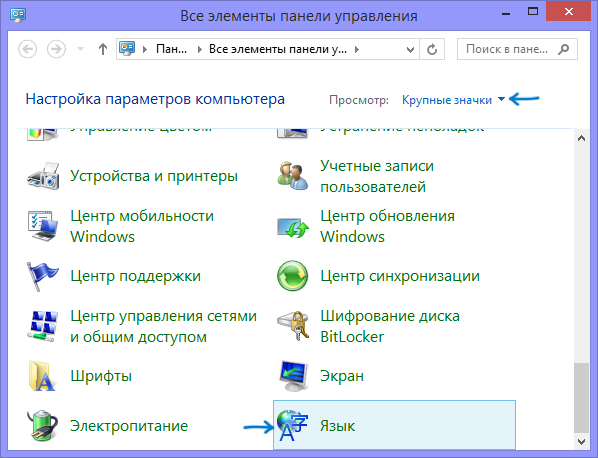Click the Control Panel icon in address bar
This screenshot has width=598, height=458.
pos(127,49)
